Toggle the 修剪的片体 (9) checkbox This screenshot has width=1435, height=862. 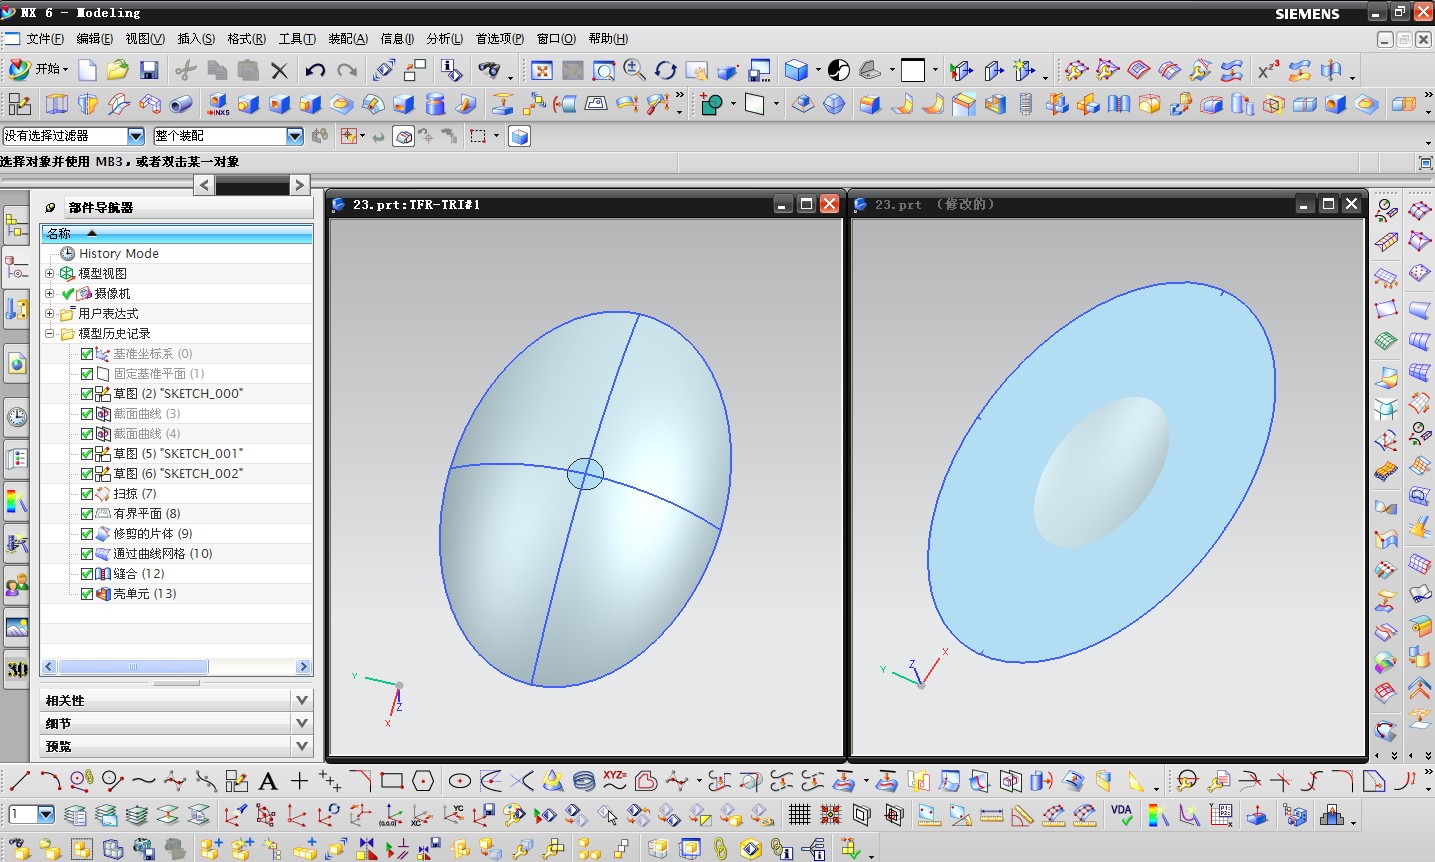87,534
